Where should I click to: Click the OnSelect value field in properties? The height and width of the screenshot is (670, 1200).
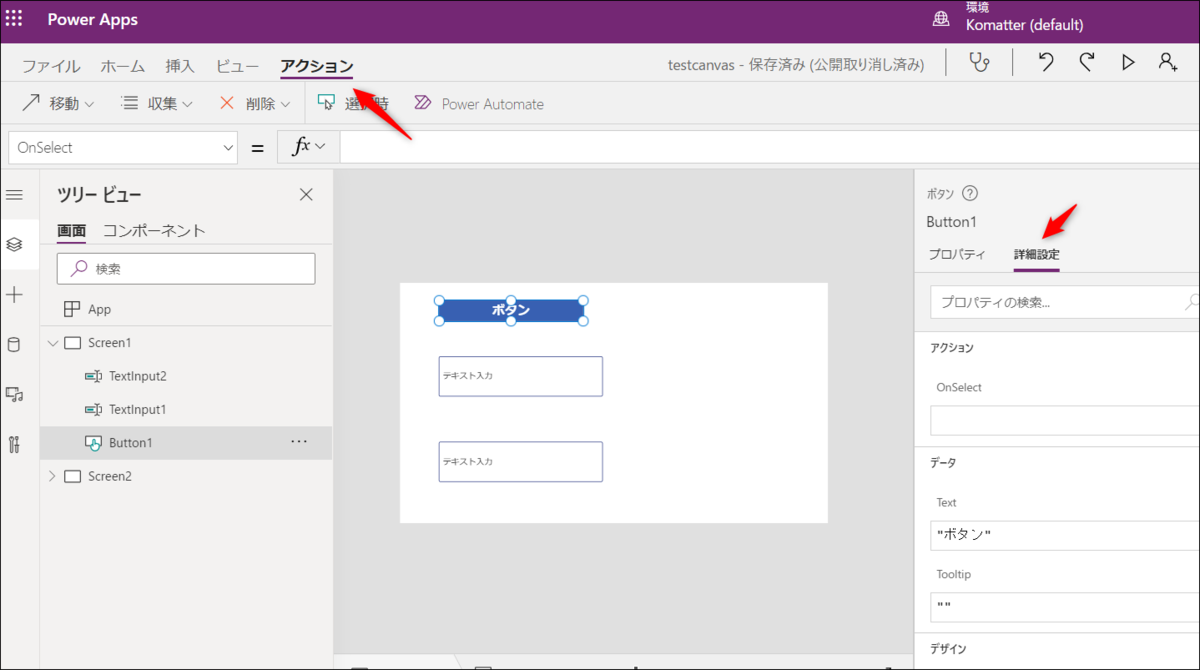(x=1065, y=420)
